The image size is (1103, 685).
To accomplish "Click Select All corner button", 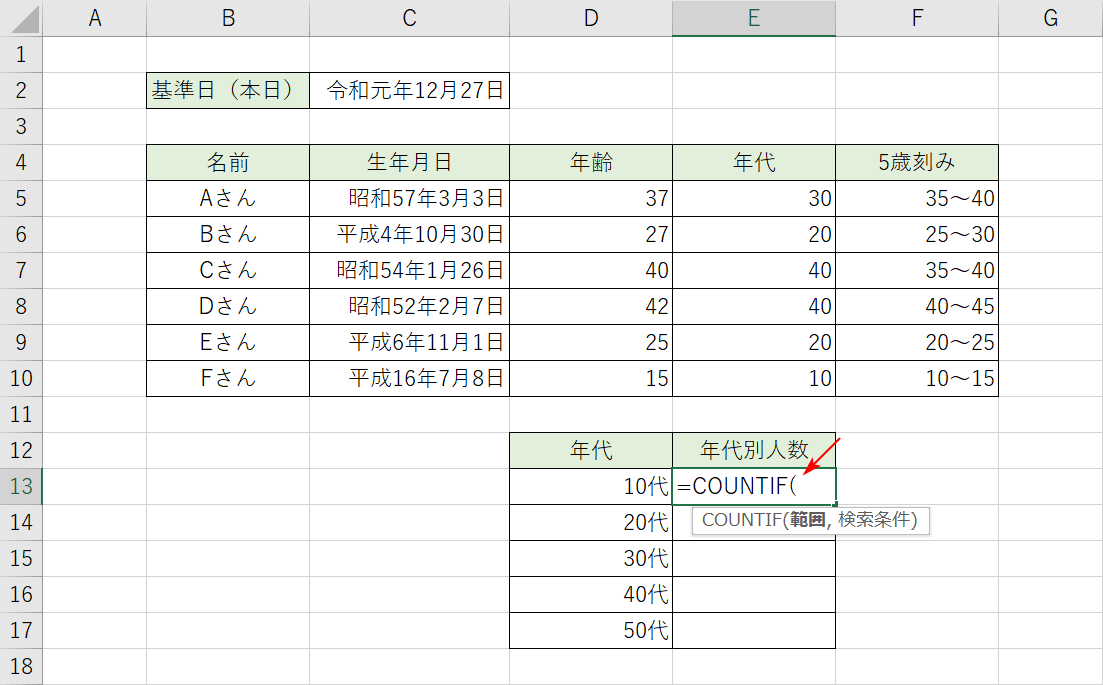I will click(x=23, y=17).
